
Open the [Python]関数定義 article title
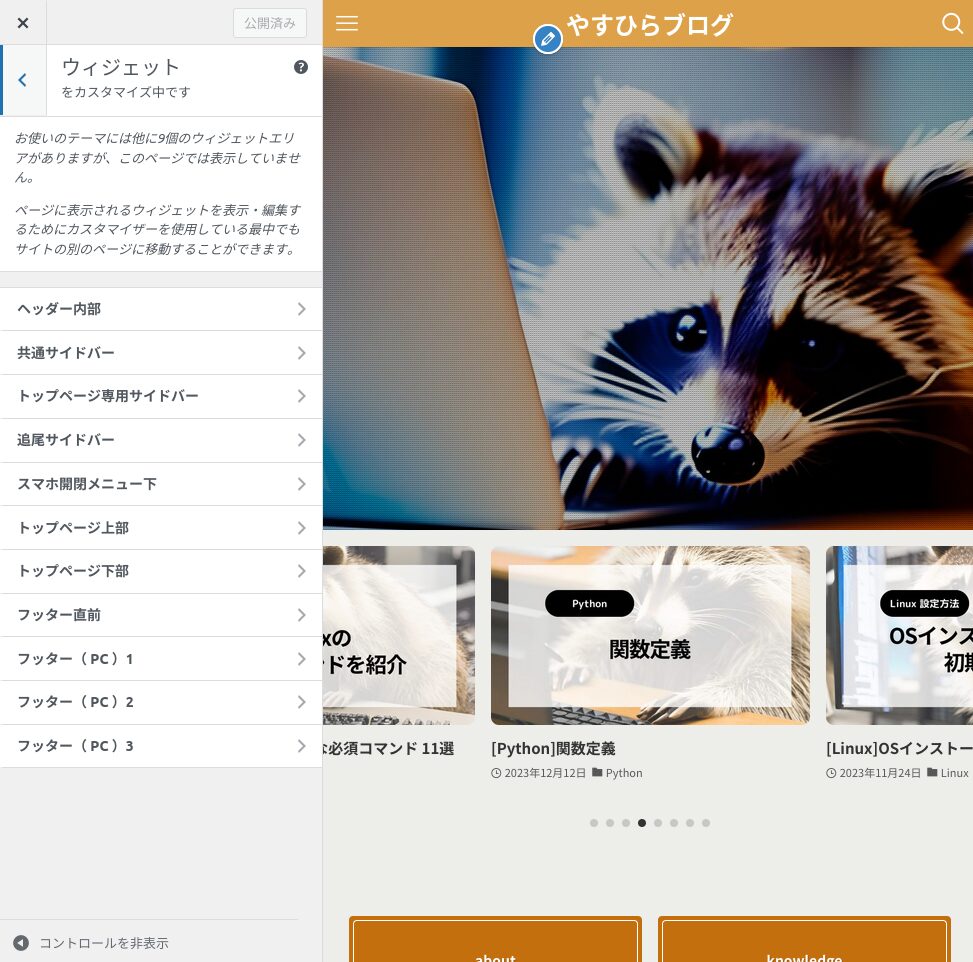click(x=553, y=748)
